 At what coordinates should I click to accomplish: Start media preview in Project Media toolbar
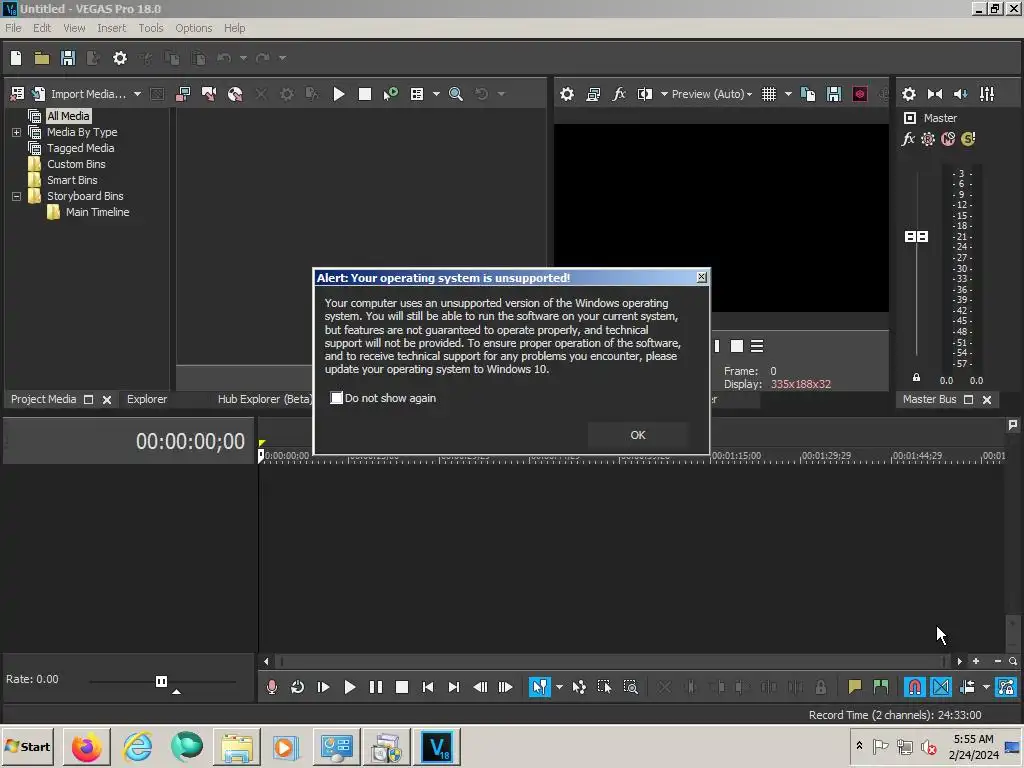pyautogui.click(x=338, y=94)
